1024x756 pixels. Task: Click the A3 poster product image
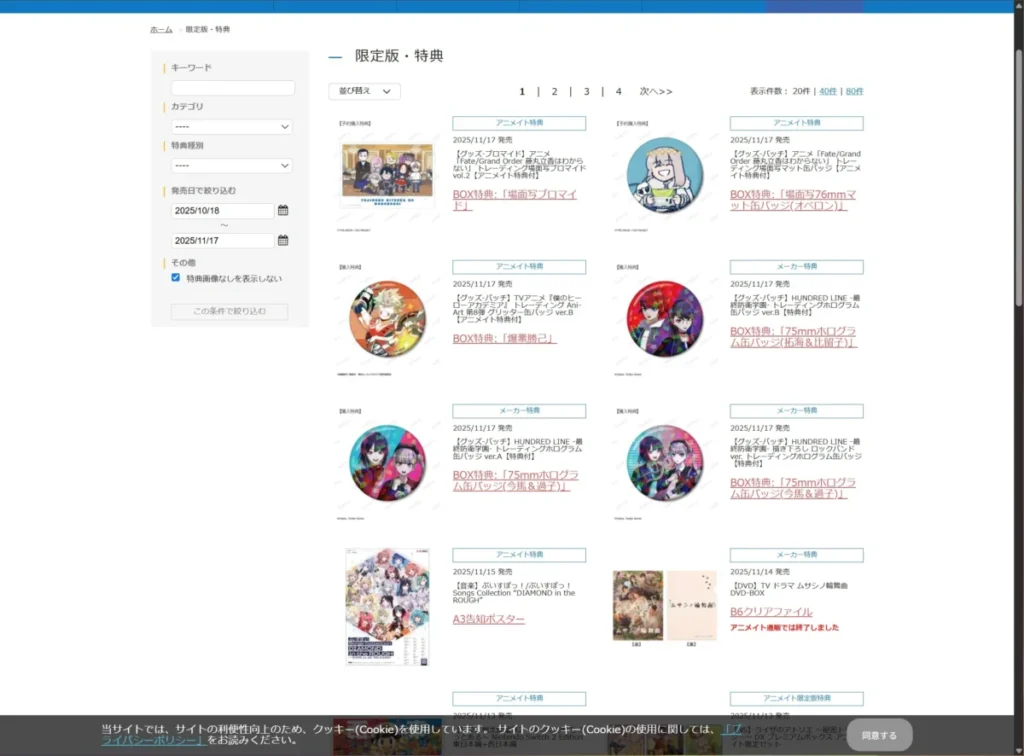pos(387,608)
